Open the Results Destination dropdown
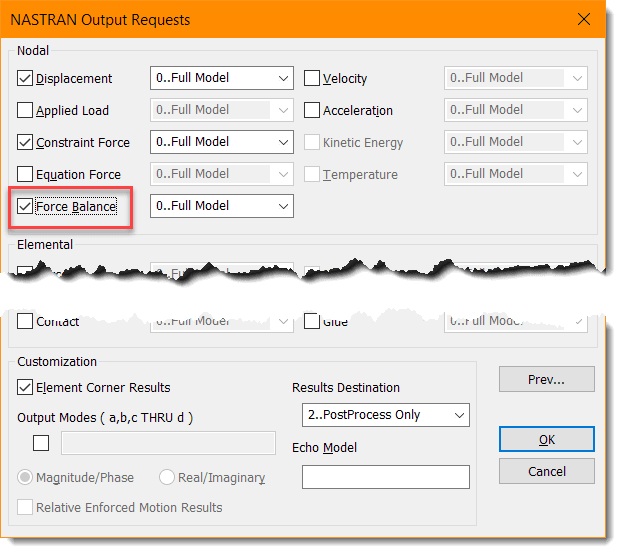 pos(386,415)
